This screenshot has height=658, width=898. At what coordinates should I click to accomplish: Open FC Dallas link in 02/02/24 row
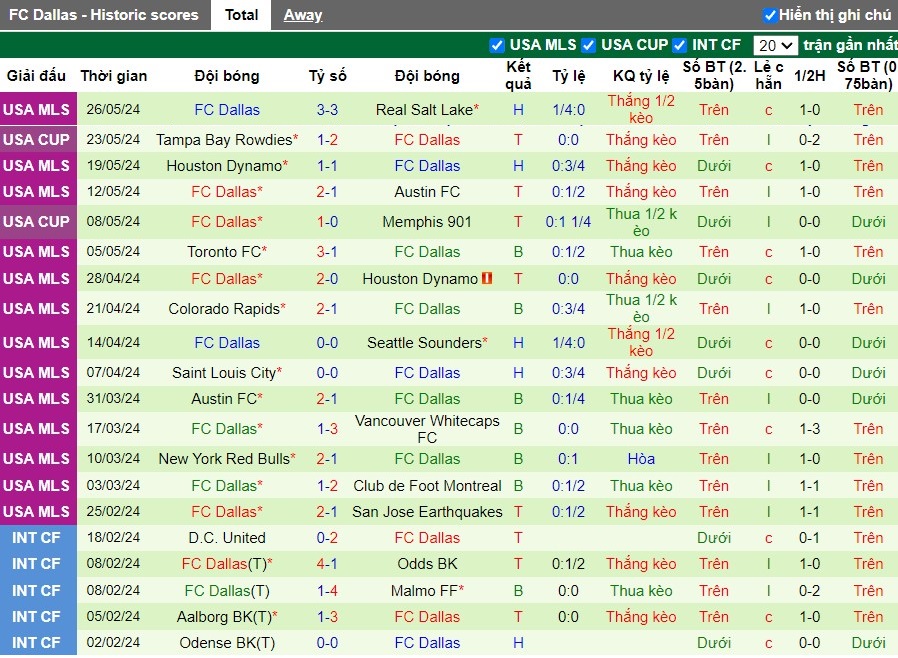coord(427,643)
